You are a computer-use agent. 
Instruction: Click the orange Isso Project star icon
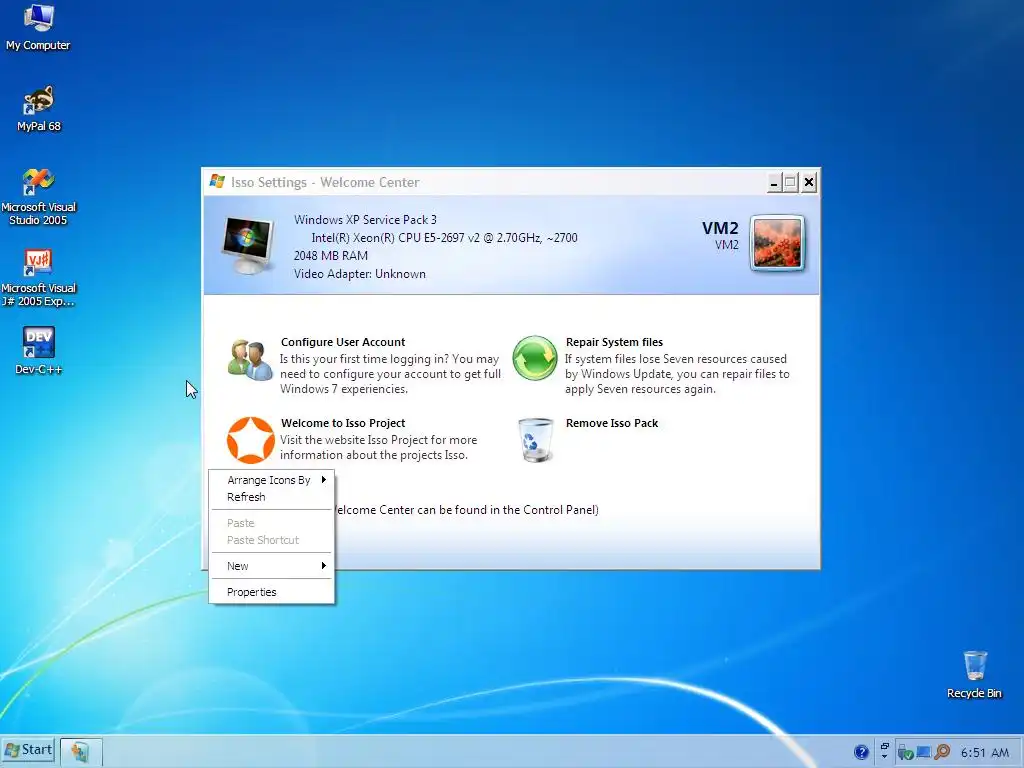coord(250,440)
